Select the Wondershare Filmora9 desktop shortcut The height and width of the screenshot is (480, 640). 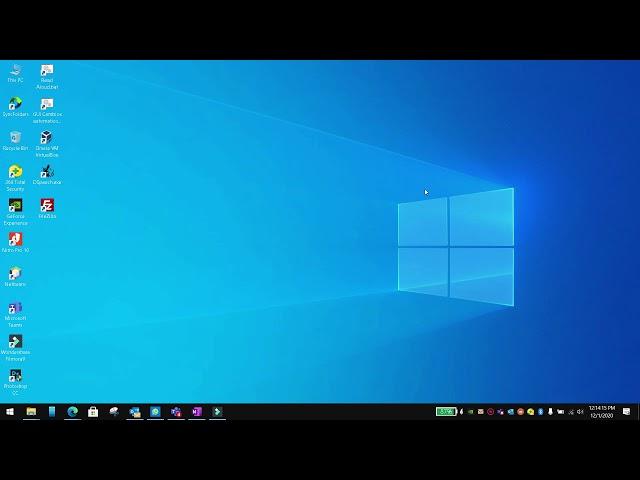click(x=15, y=348)
